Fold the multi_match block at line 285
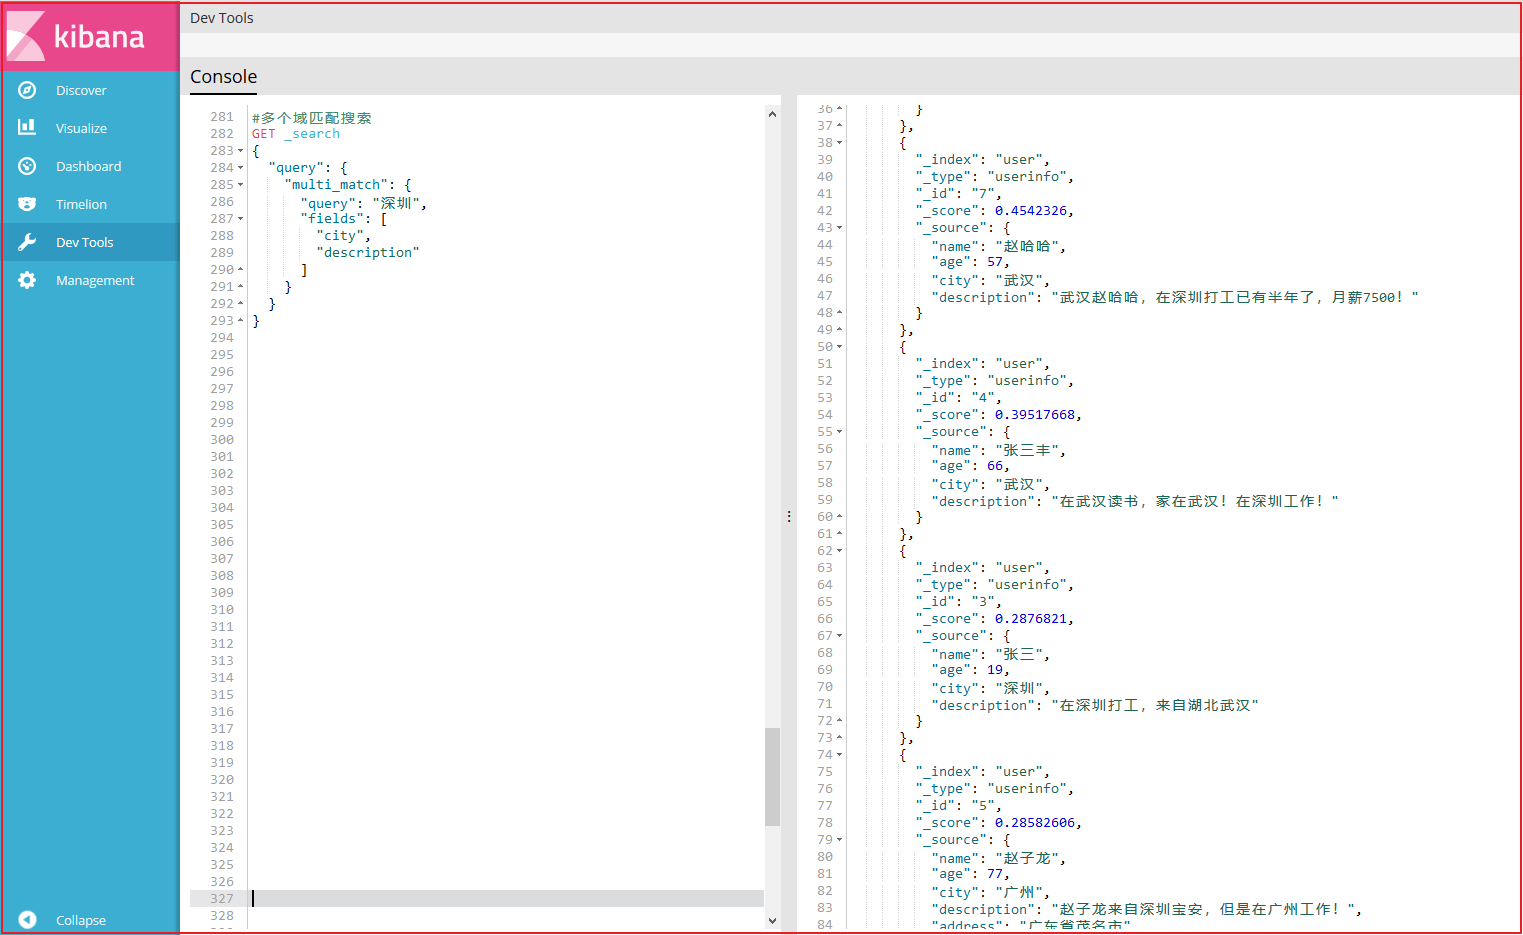Image resolution: width=1523 pixels, height=935 pixels. pos(241,185)
